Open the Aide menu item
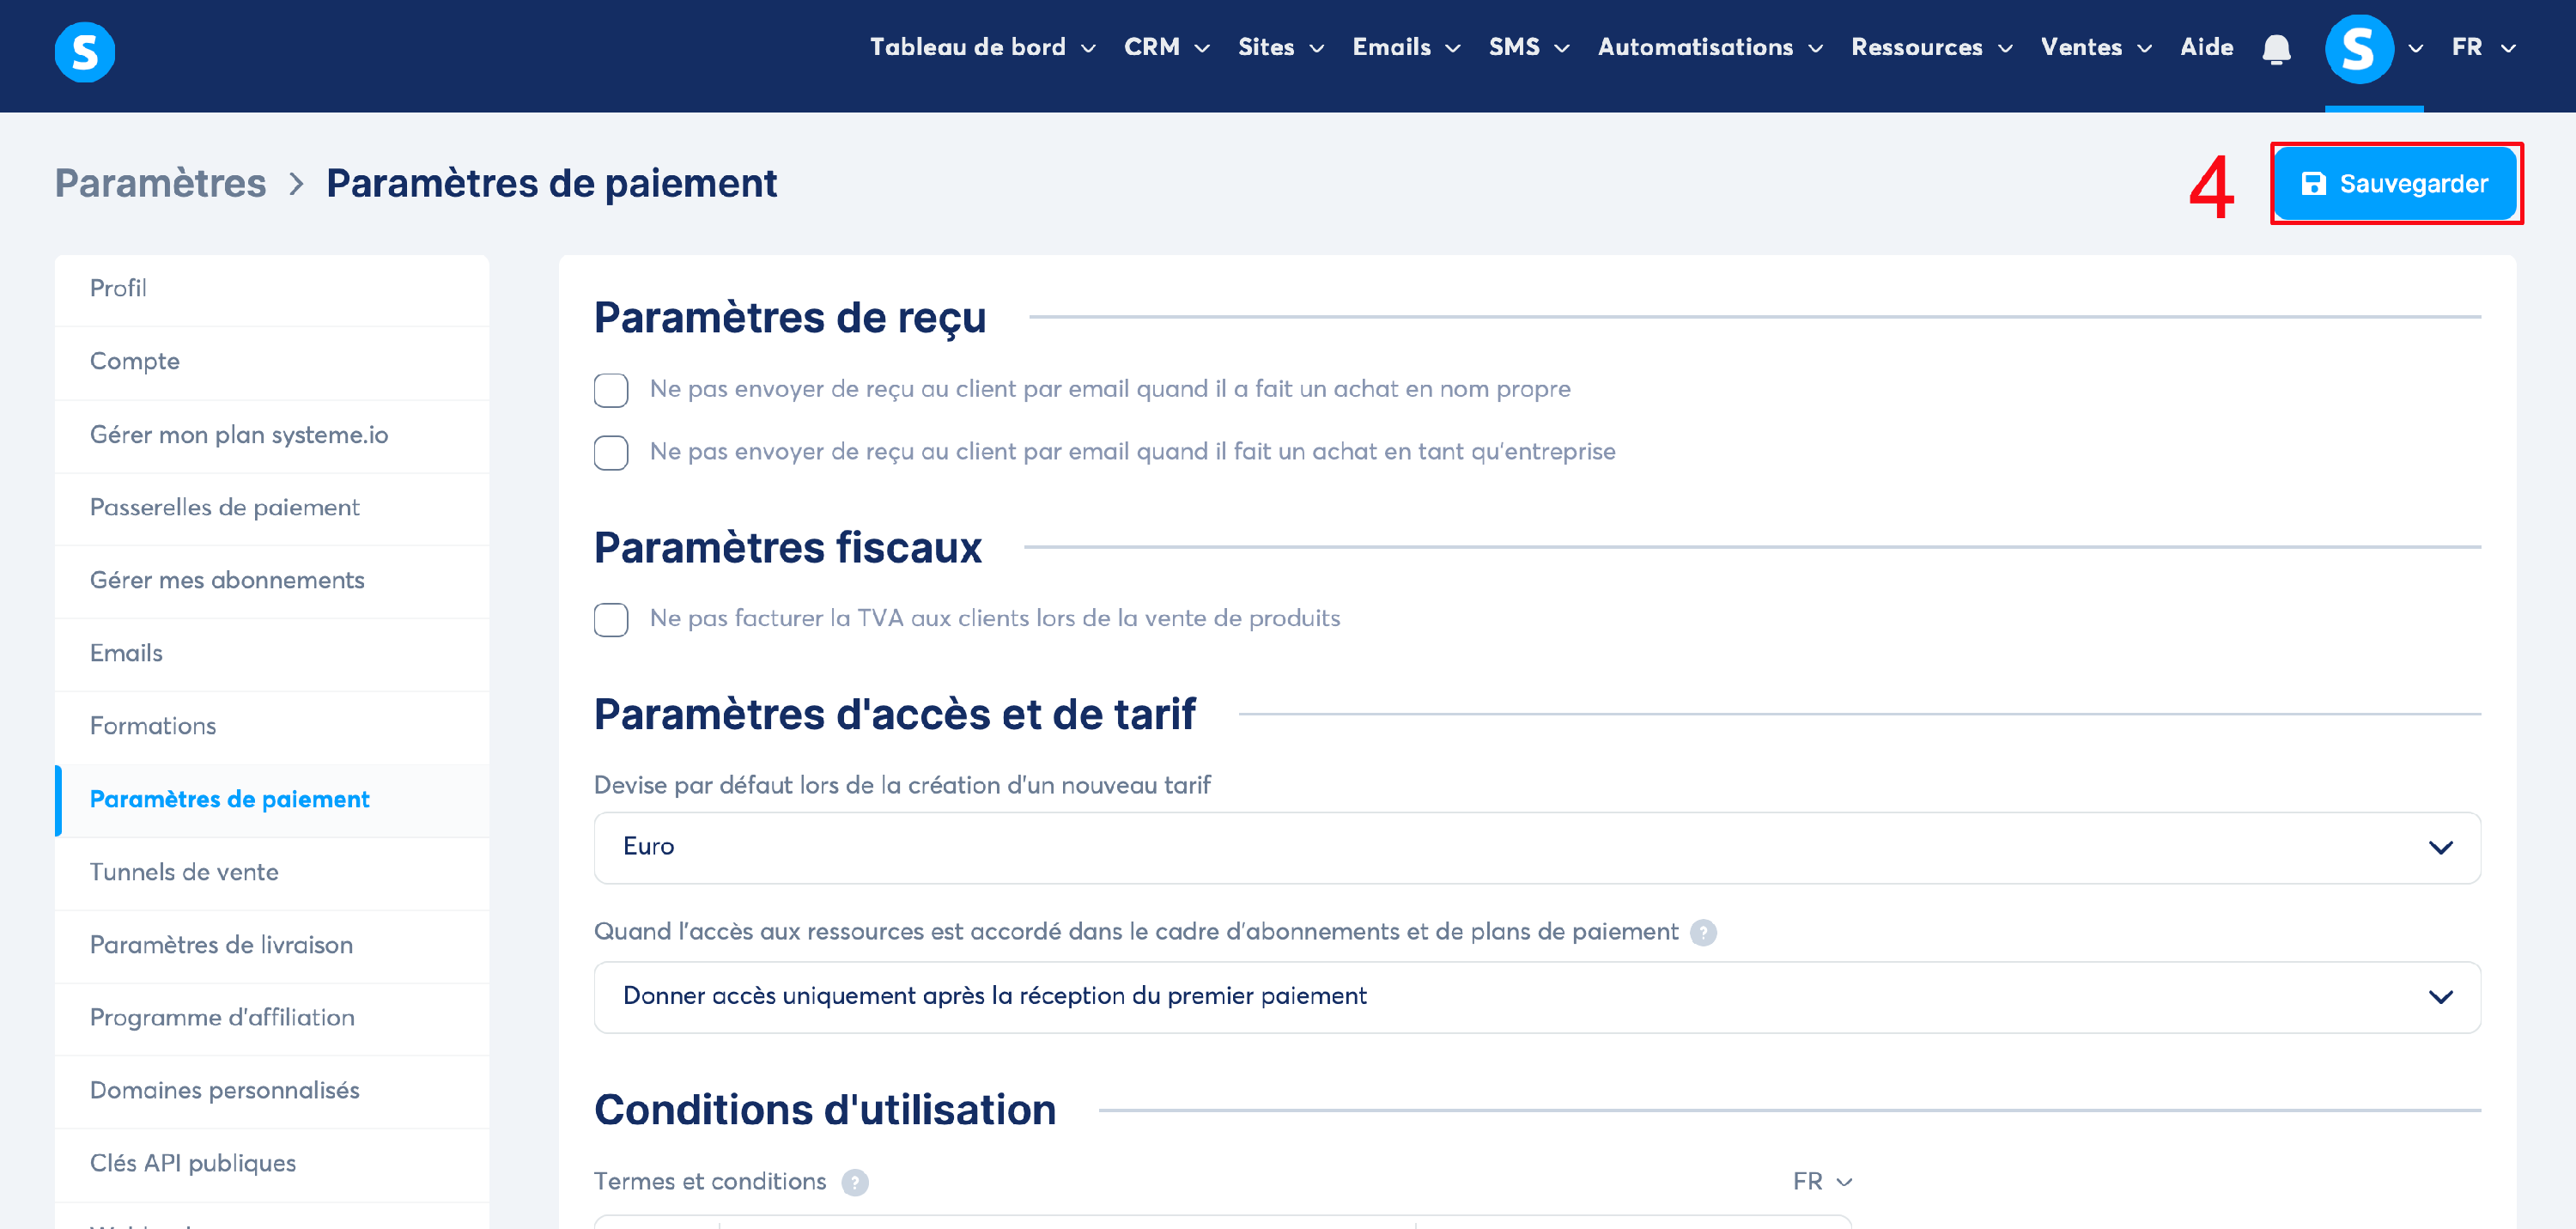Viewport: 2576px width, 1229px height. click(x=2206, y=47)
